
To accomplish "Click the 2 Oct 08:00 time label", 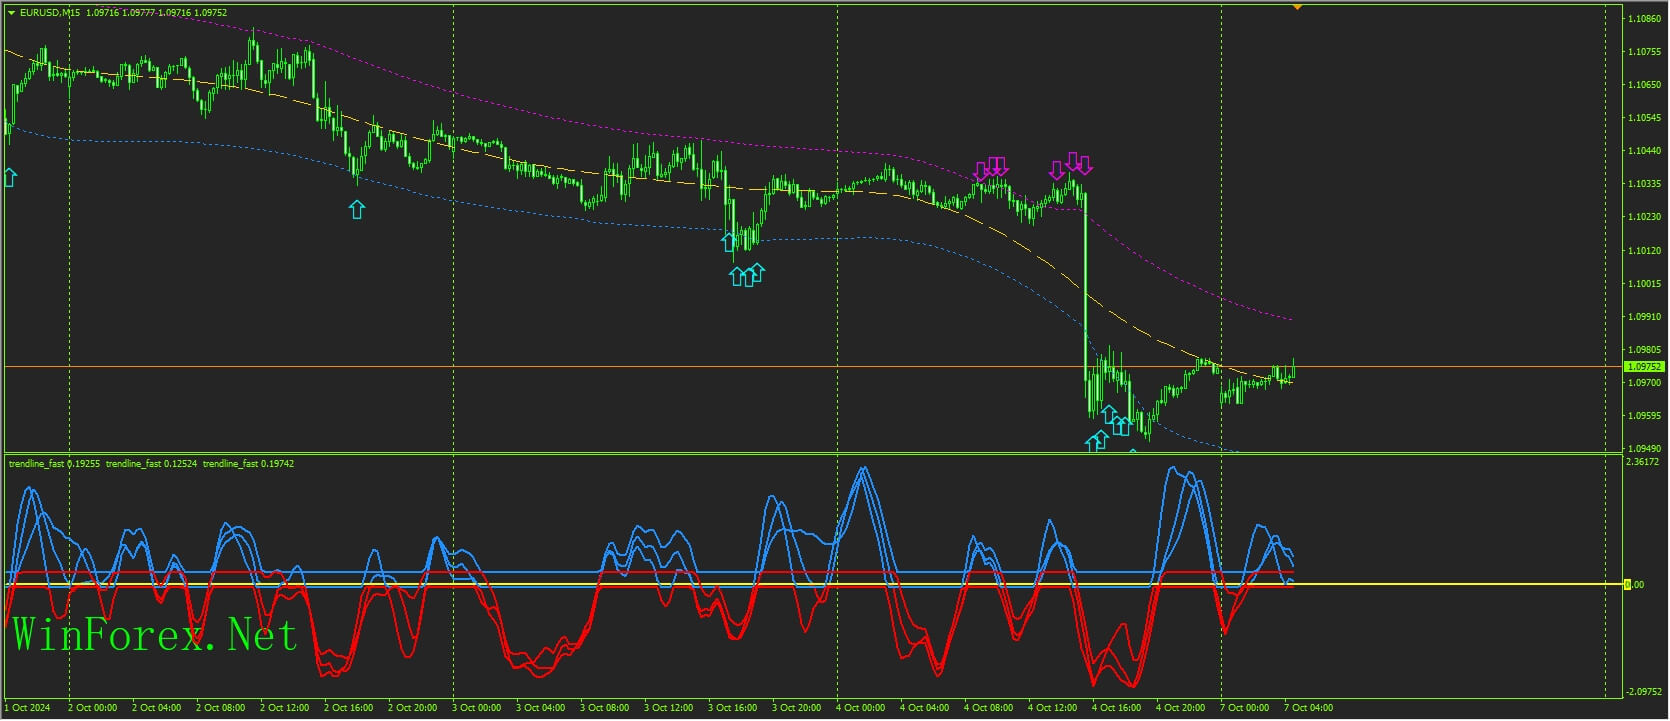I will click(220, 708).
